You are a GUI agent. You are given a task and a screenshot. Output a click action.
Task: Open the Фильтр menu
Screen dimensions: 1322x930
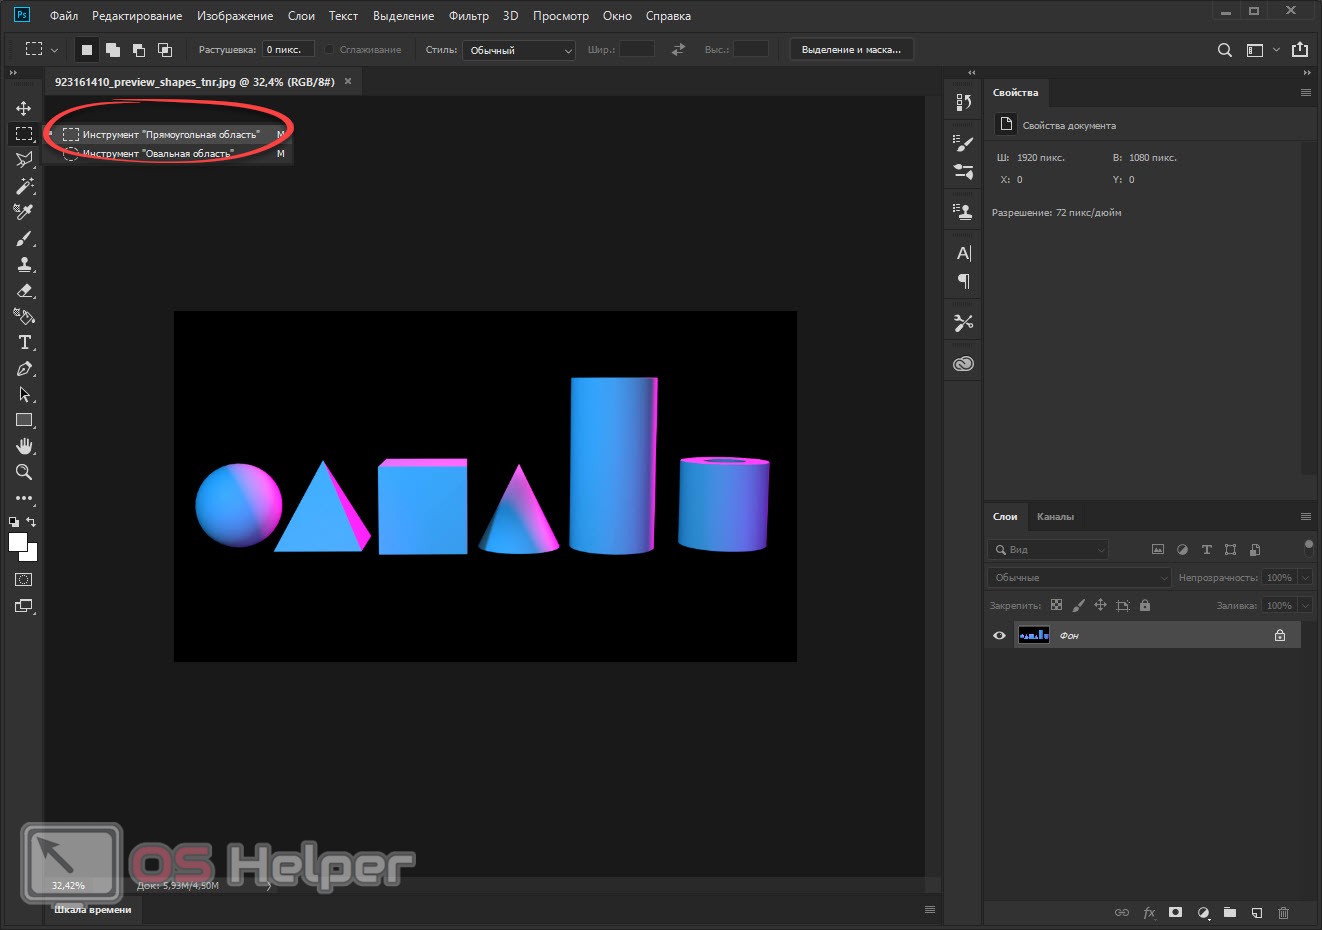coord(469,16)
